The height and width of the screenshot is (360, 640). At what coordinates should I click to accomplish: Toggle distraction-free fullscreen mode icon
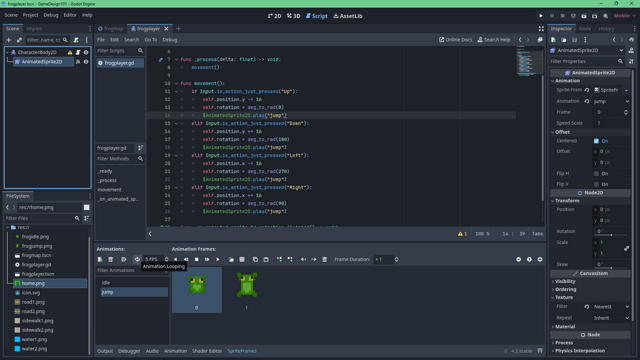point(541,29)
